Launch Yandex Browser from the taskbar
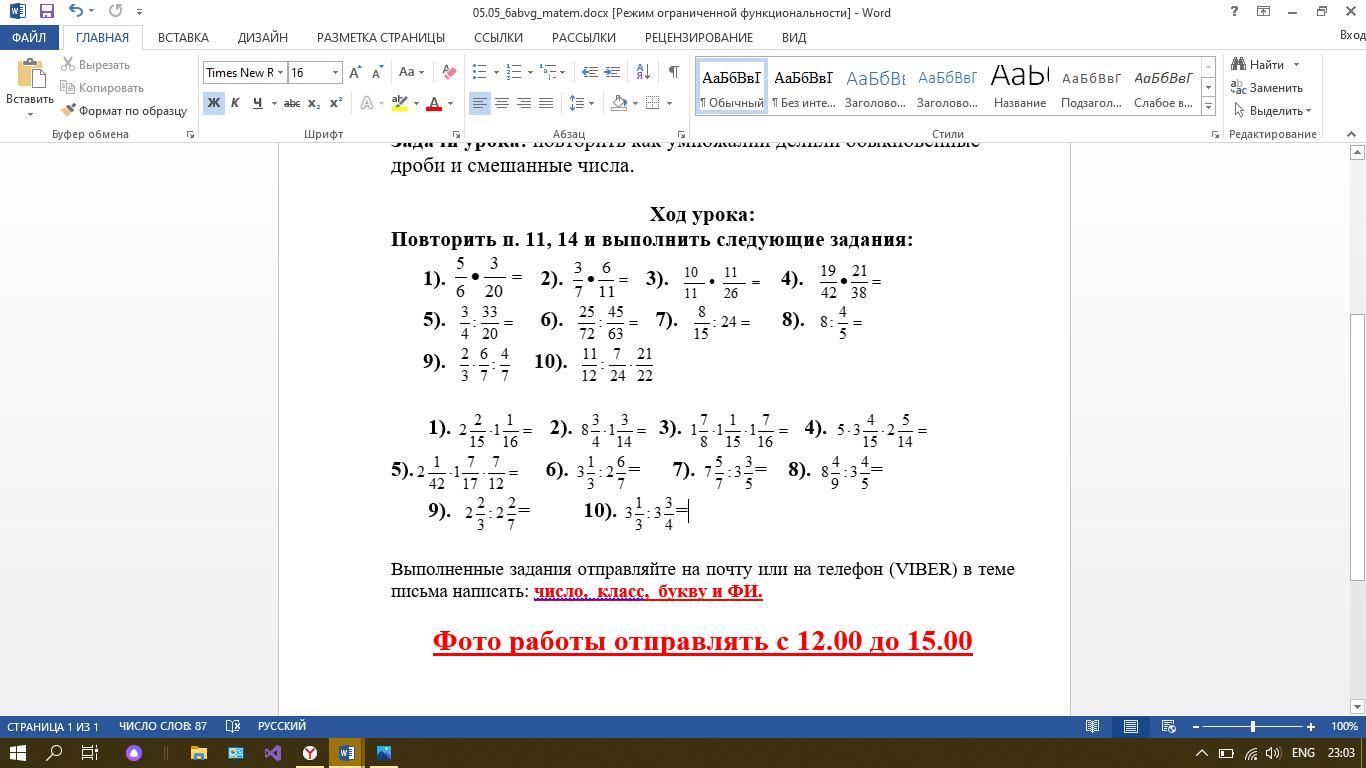The height and width of the screenshot is (768, 1366). point(309,753)
